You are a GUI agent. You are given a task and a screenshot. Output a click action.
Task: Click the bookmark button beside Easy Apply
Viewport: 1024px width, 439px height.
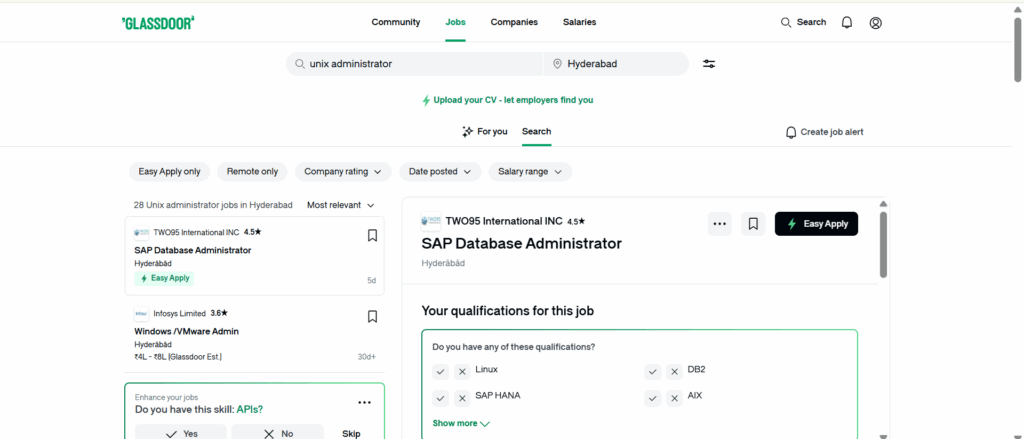tap(754, 224)
